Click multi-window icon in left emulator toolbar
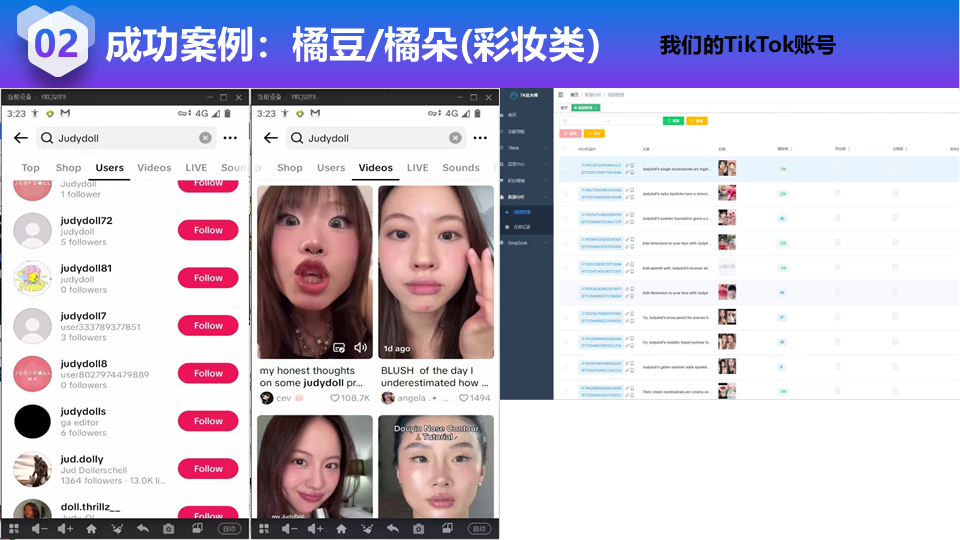Screen dimensions: 960x540 [197, 528]
